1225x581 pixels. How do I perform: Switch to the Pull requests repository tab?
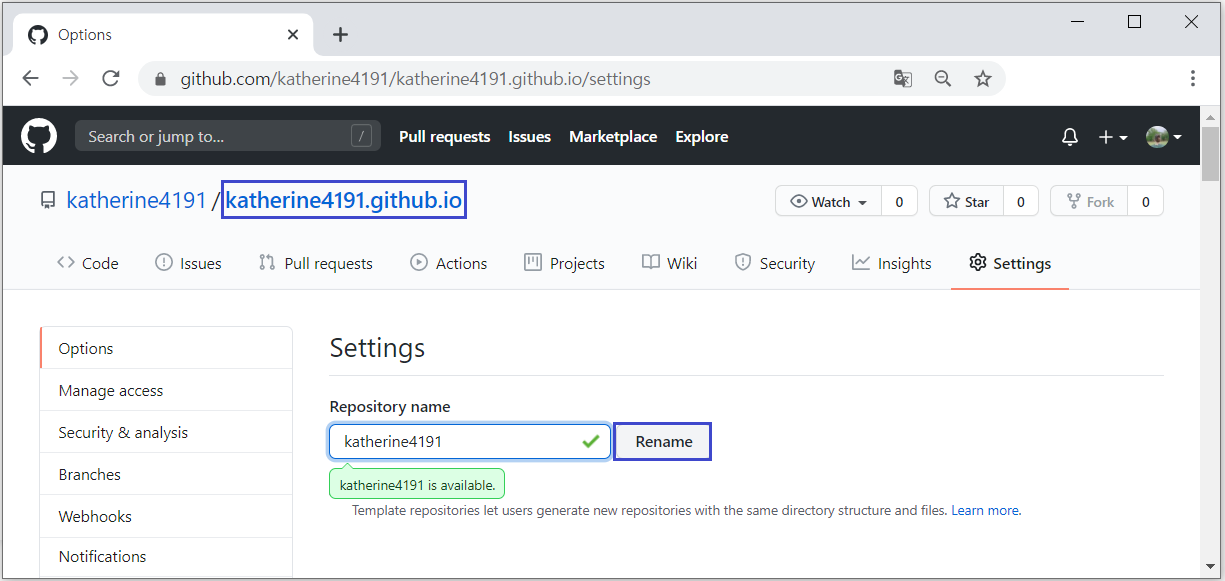tap(315, 263)
